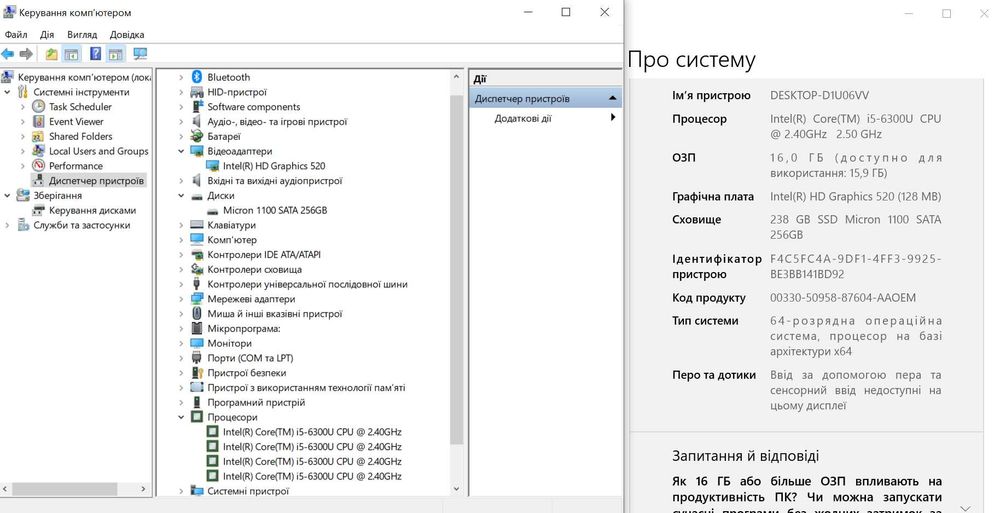This screenshot has height=513, width=1000.
Task: Select Програмний пристрій entry
Action: tap(256, 403)
